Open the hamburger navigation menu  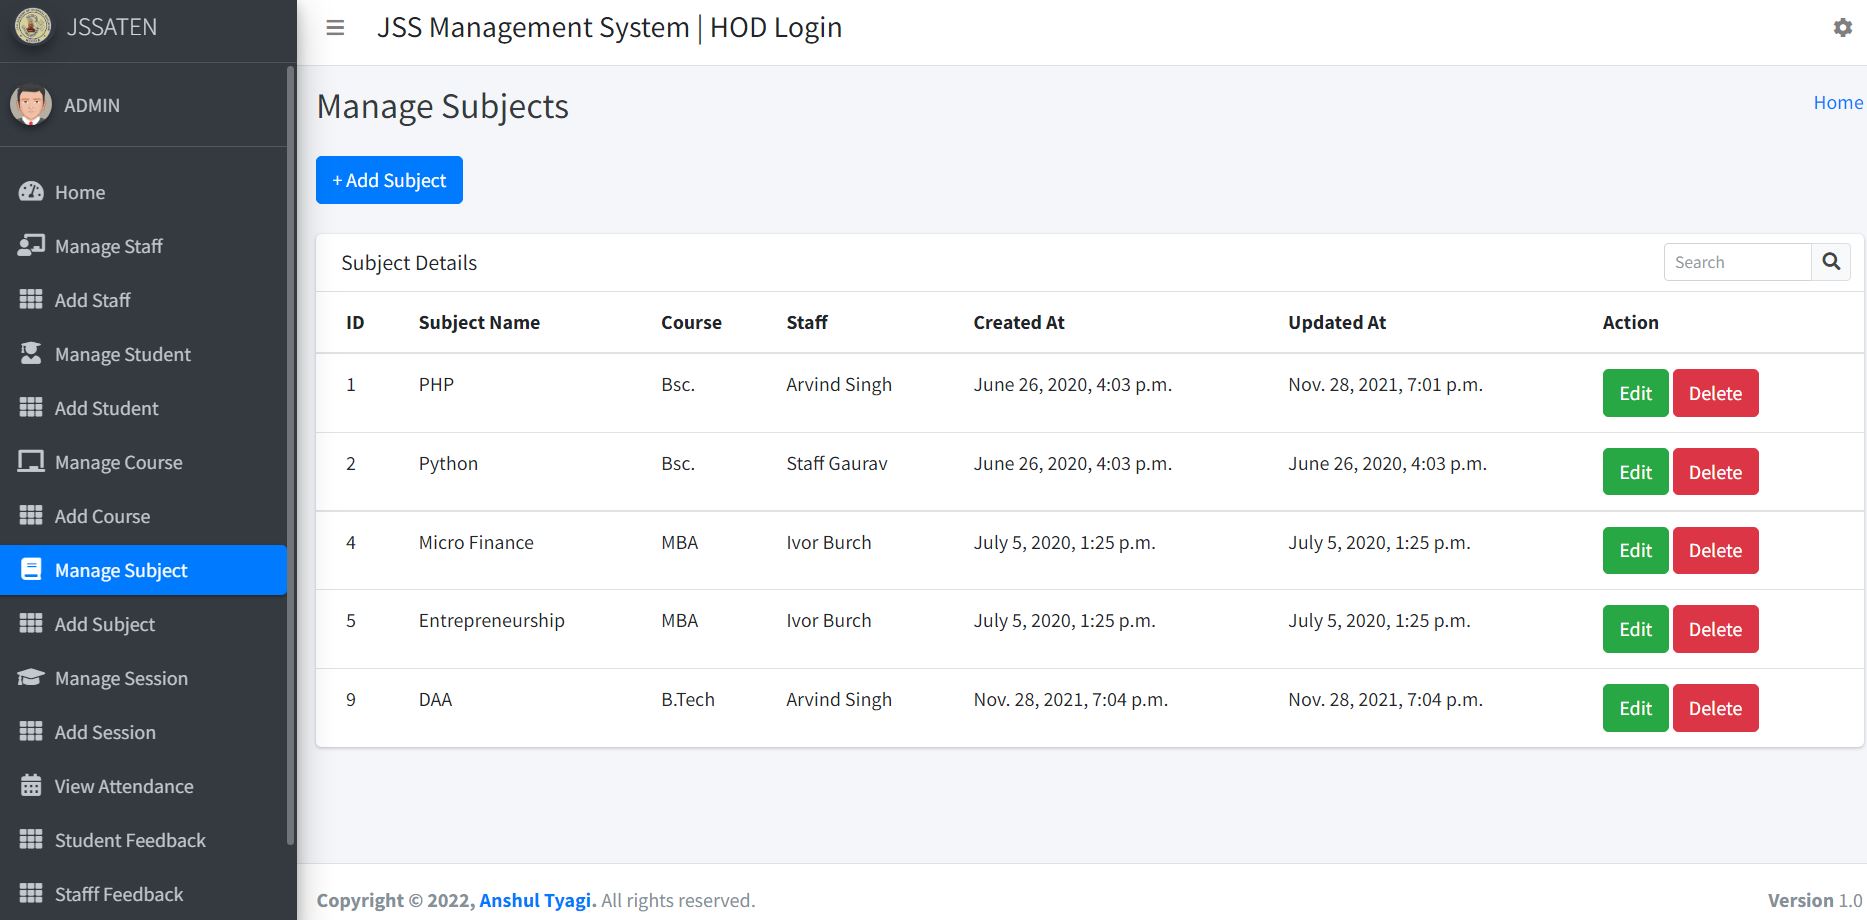pyautogui.click(x=335, y=27)
